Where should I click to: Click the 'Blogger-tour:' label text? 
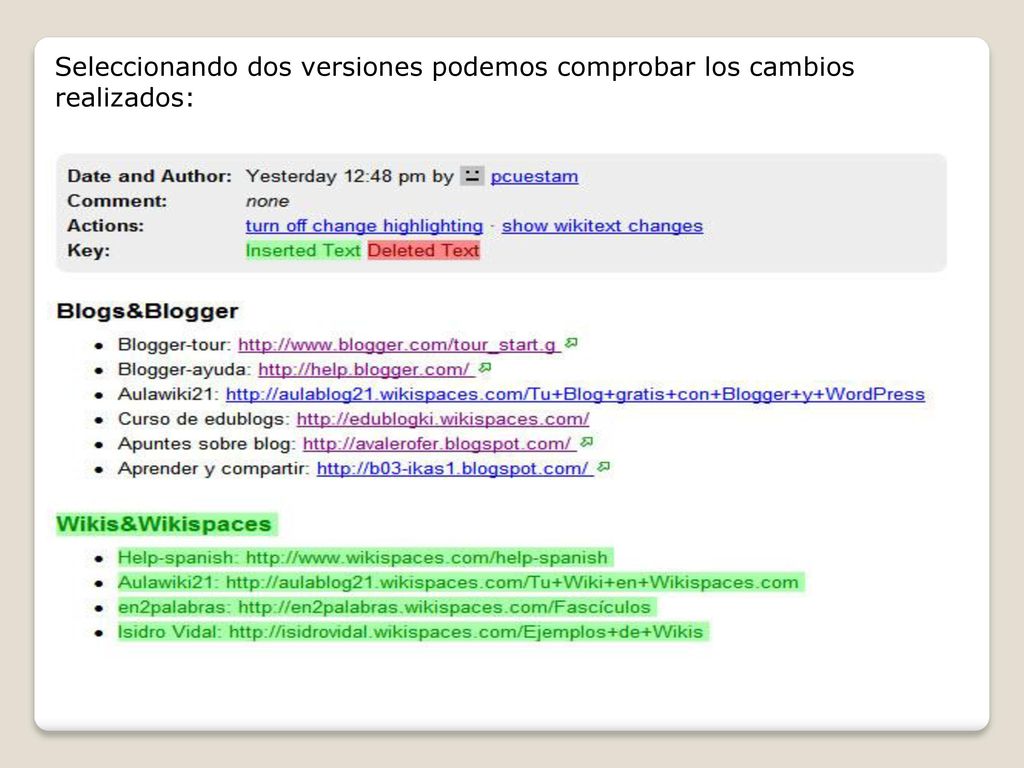(x=174, y=345)
